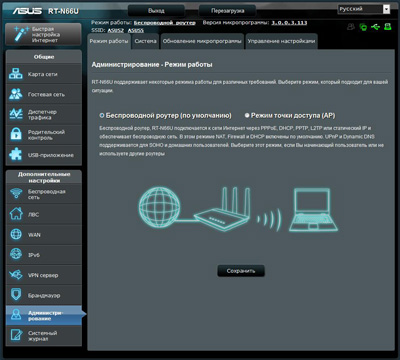Click the router illustration in the diagram
400x360 pixels.
[x=223, y=208]
